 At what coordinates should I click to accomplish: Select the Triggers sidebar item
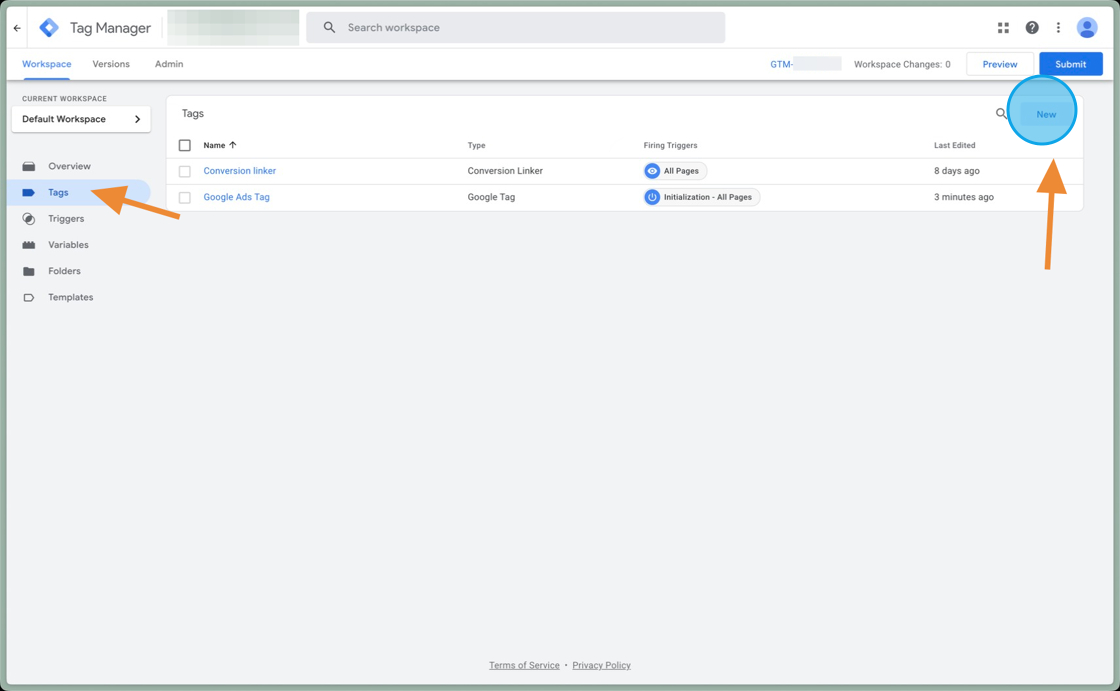pos(68,218)
